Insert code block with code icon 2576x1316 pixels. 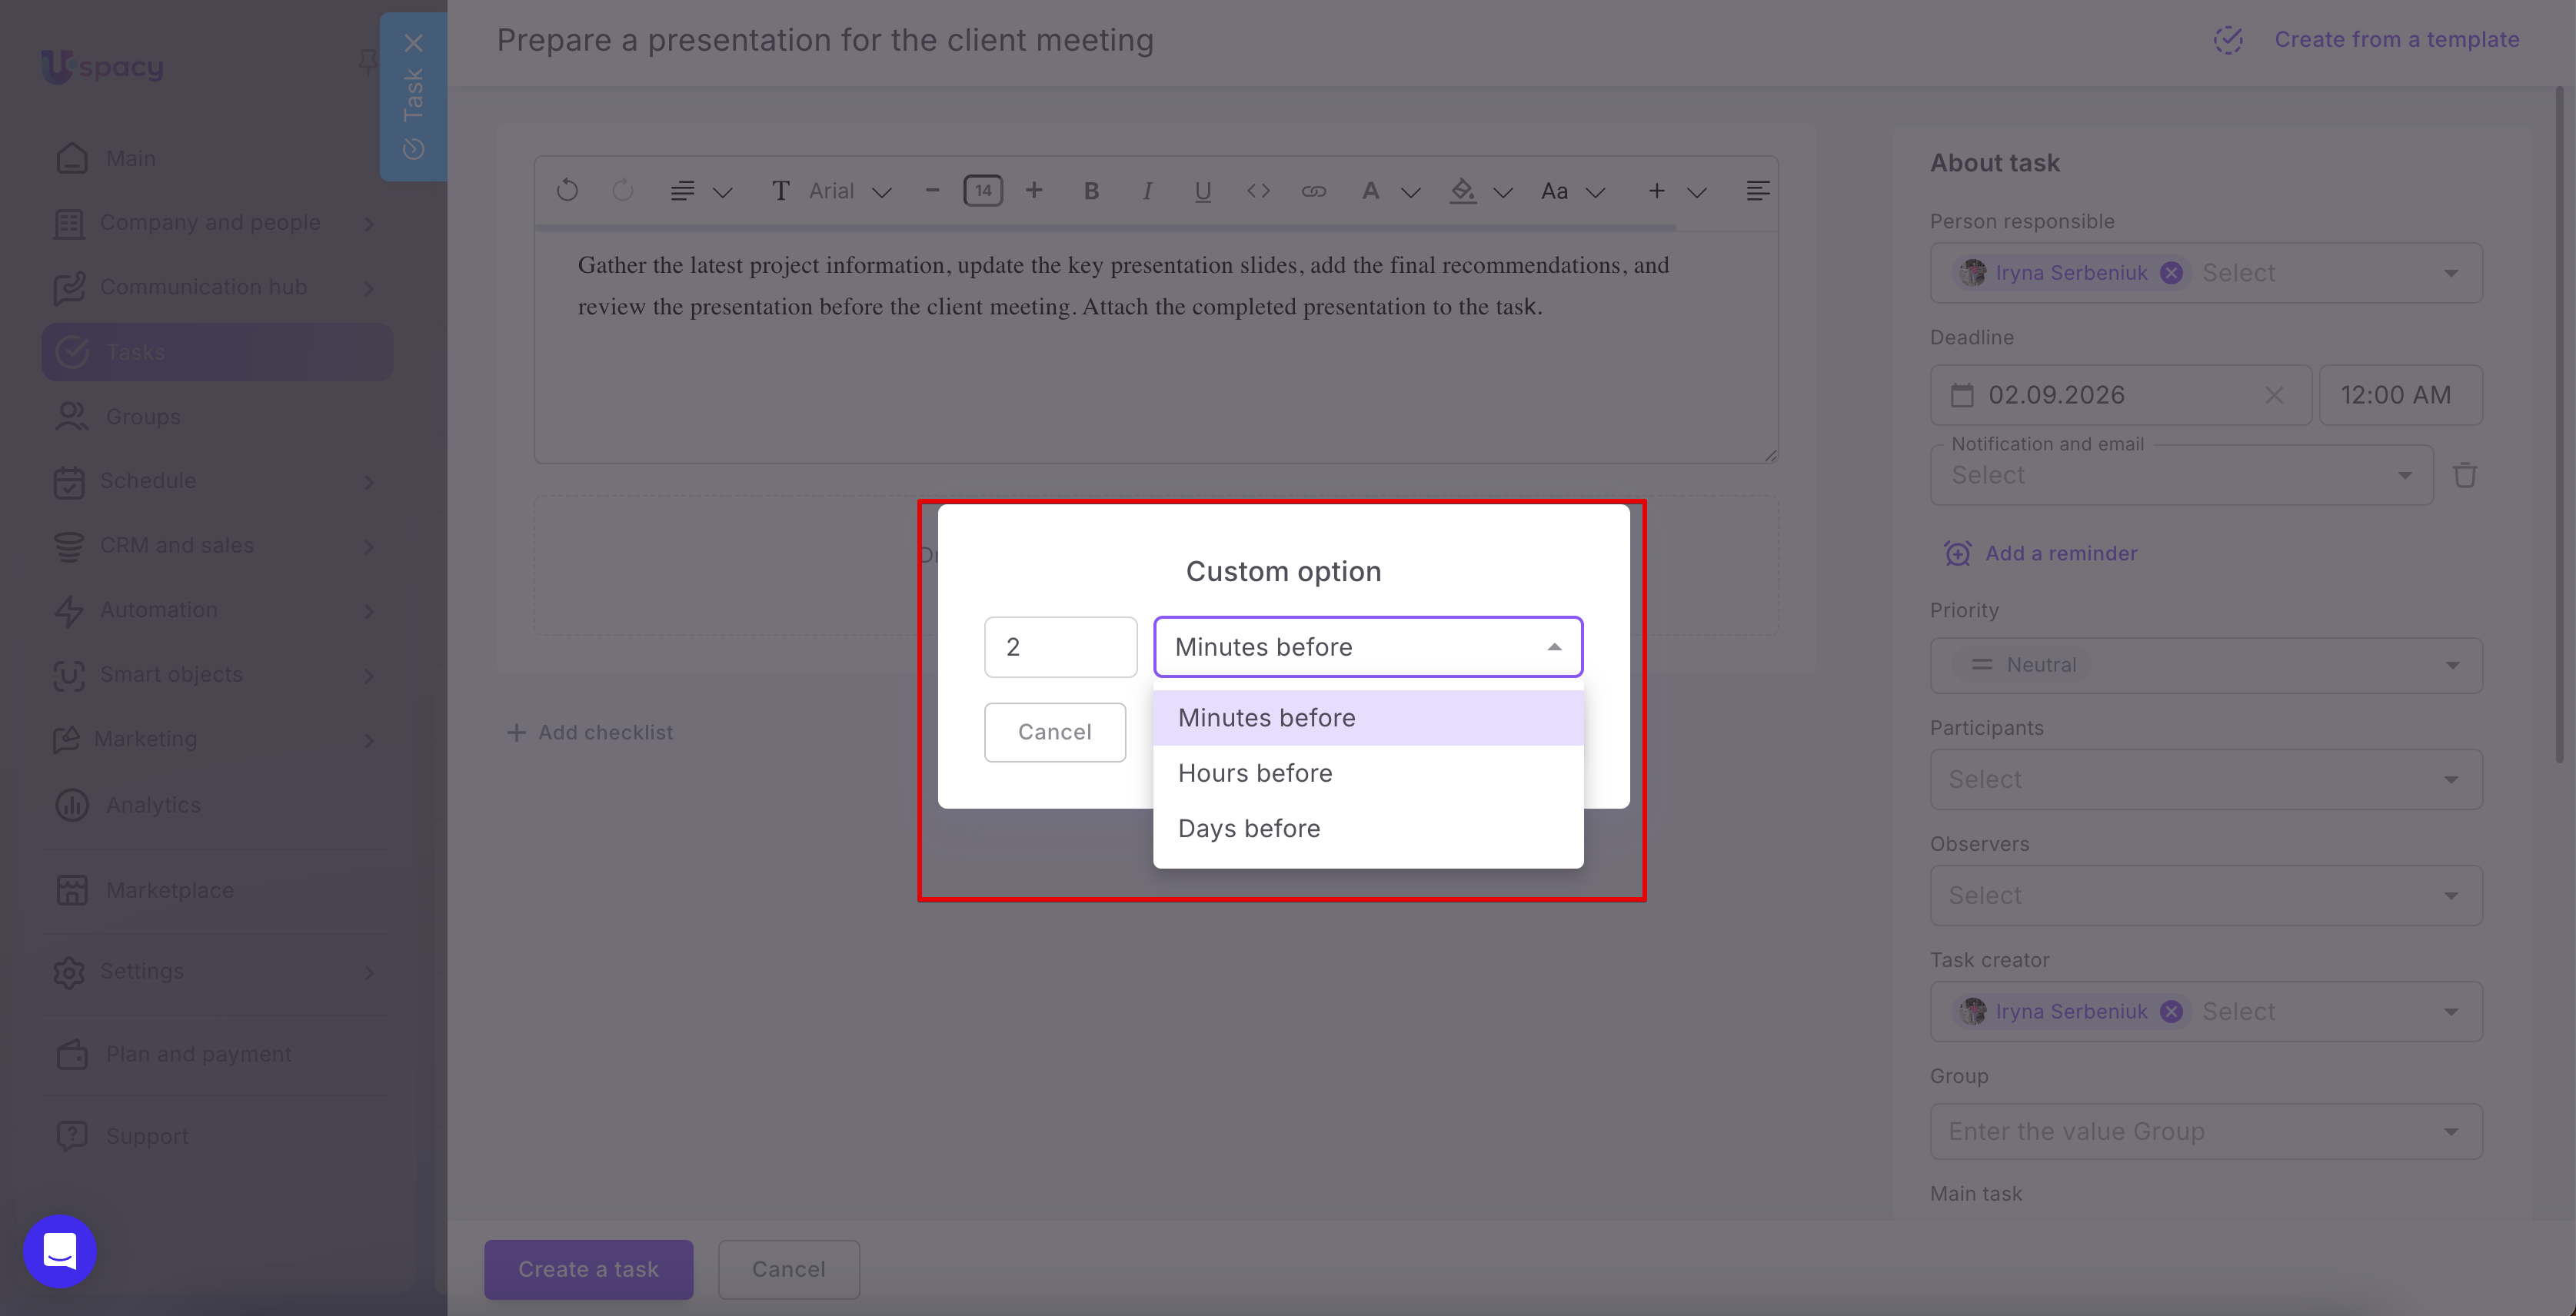(1258, 190)
